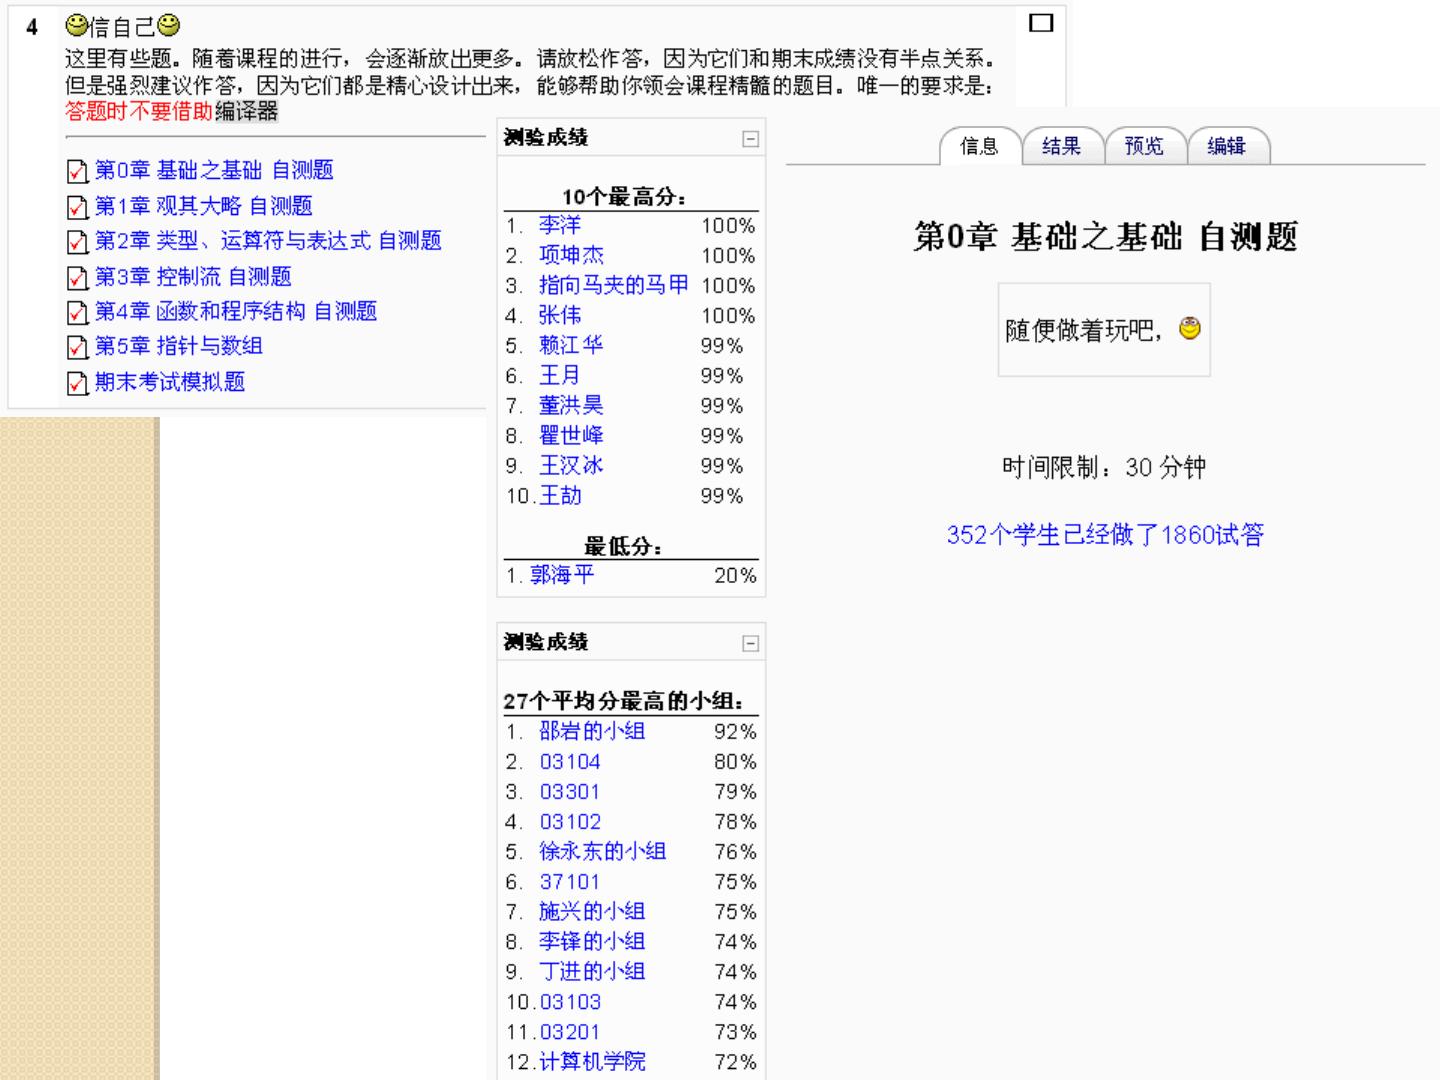Click group 03103
This screenshot has width=1440, height=1080.
tap(570, 1001)
